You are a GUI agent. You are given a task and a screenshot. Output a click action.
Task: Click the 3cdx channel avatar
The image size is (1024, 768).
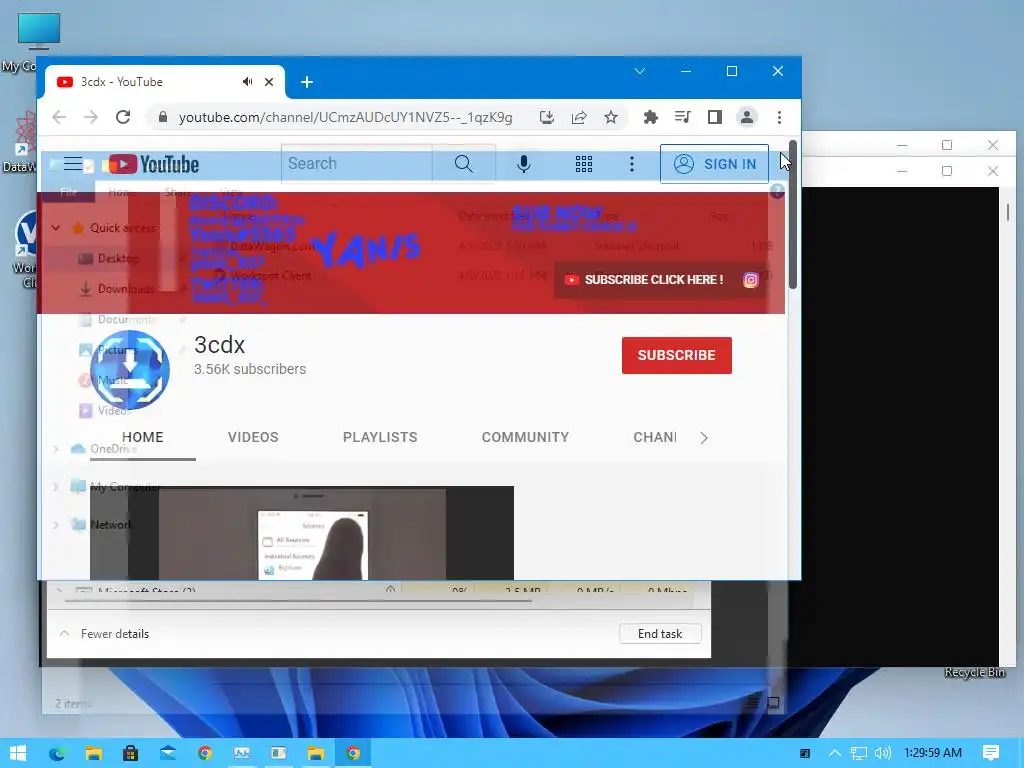point(130,370)
